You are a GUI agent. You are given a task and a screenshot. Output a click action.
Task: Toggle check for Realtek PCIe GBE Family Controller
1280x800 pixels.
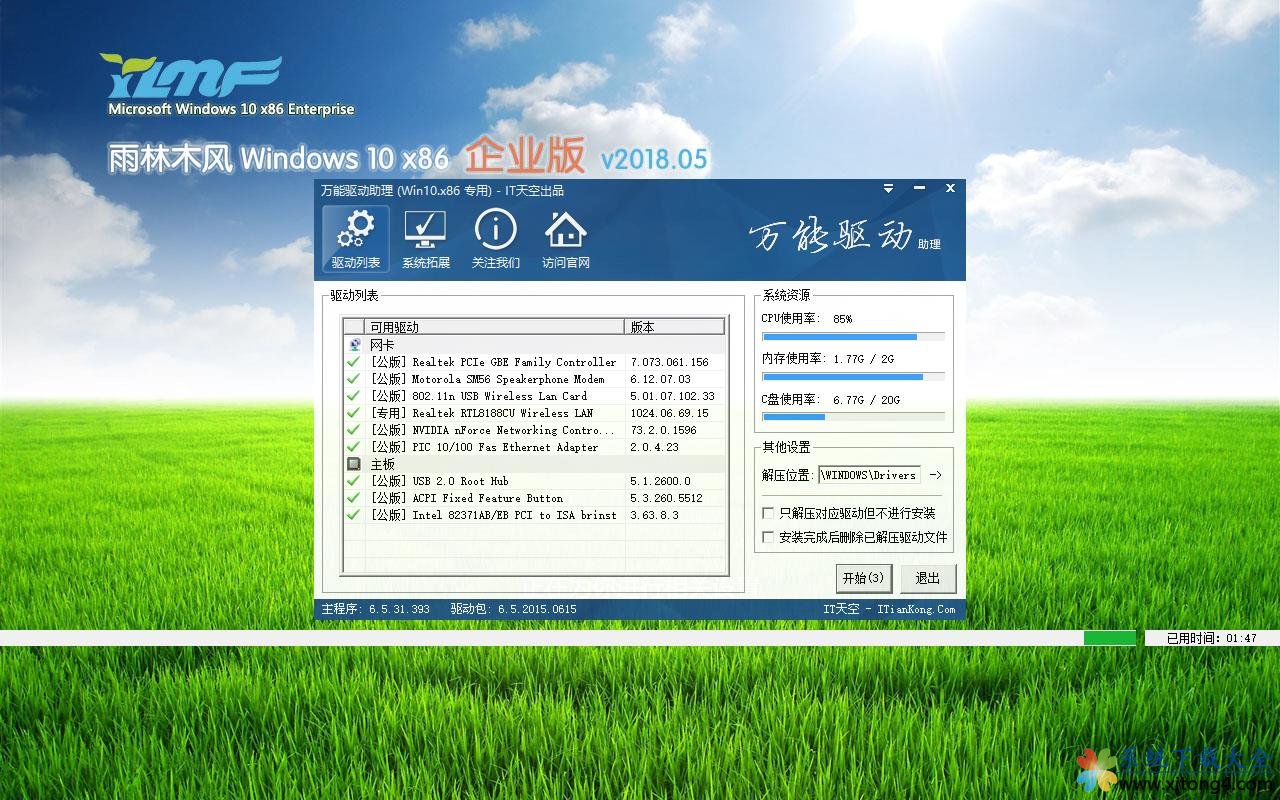pos(353,362)
